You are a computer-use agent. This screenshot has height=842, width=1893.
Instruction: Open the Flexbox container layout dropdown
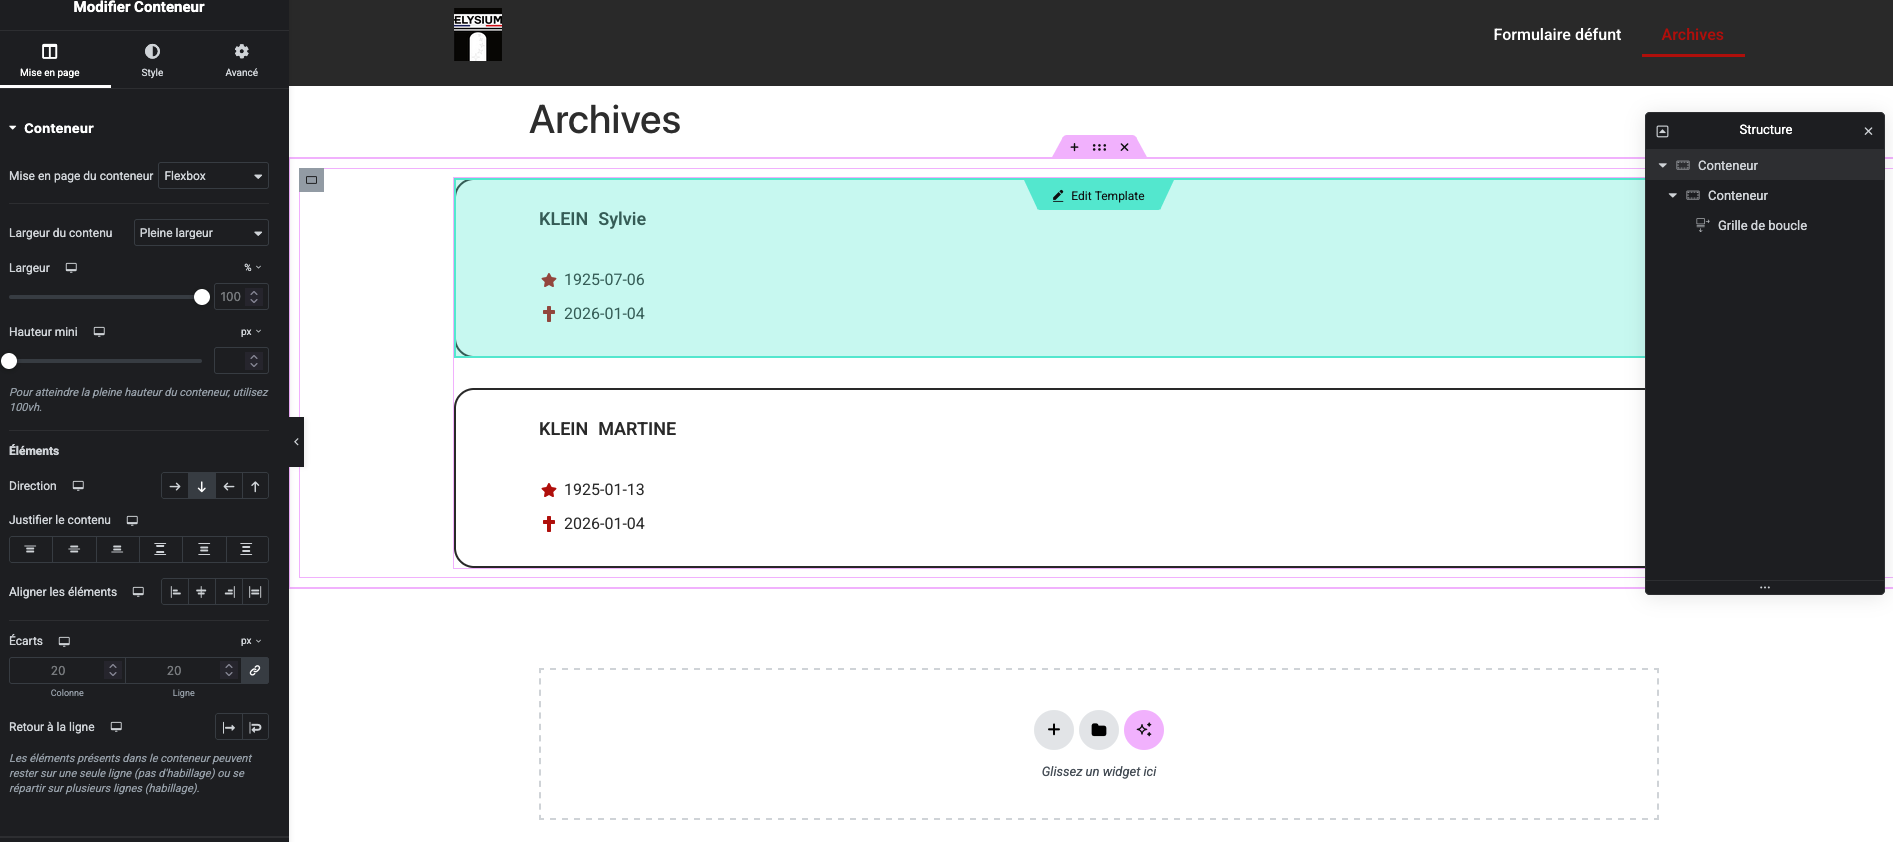(x=213, y=176)
